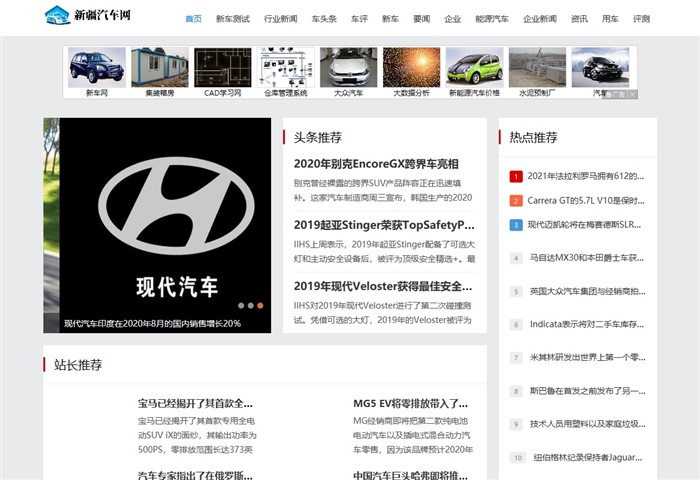Close the ad banner with X

(633, 94)
